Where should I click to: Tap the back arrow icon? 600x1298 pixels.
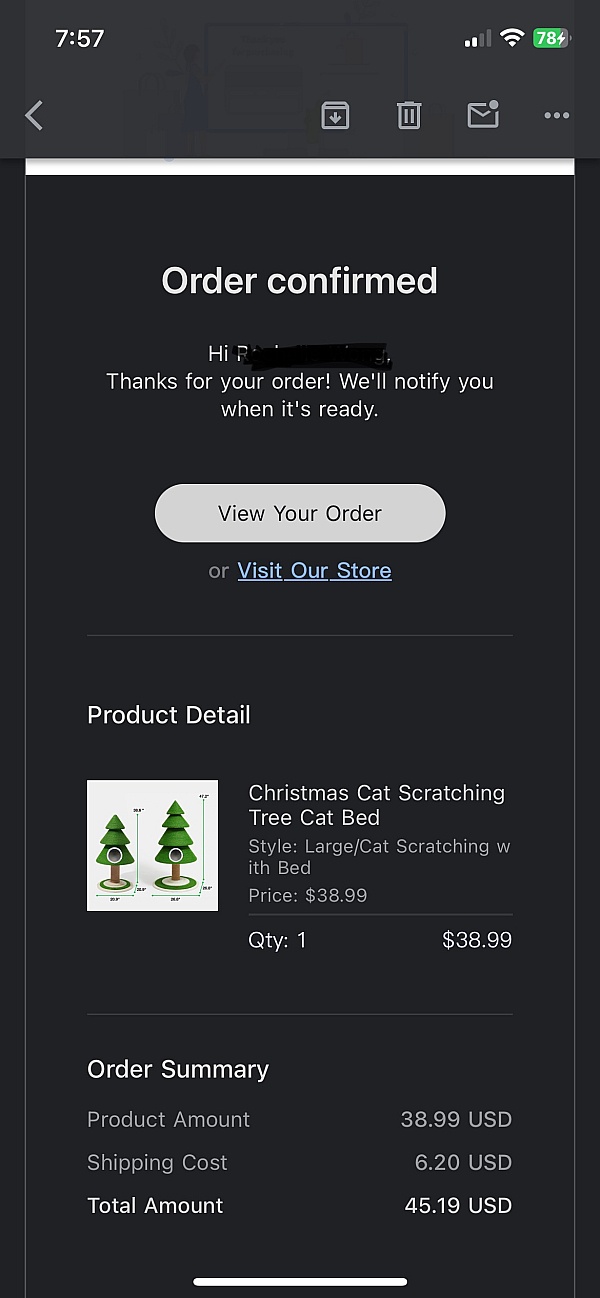(x=34, y=116)
